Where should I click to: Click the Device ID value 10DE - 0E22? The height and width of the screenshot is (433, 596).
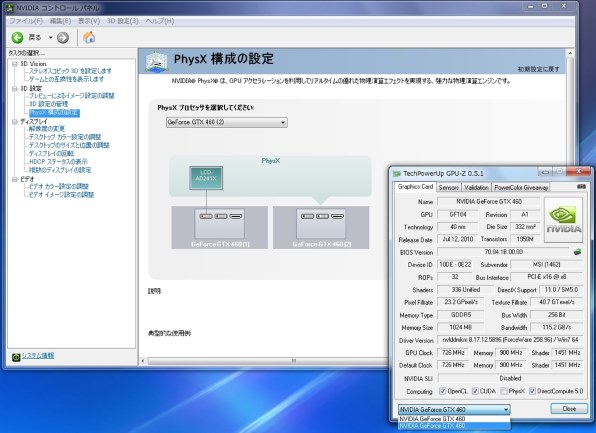pyautogui.click(x=455, y=265)
